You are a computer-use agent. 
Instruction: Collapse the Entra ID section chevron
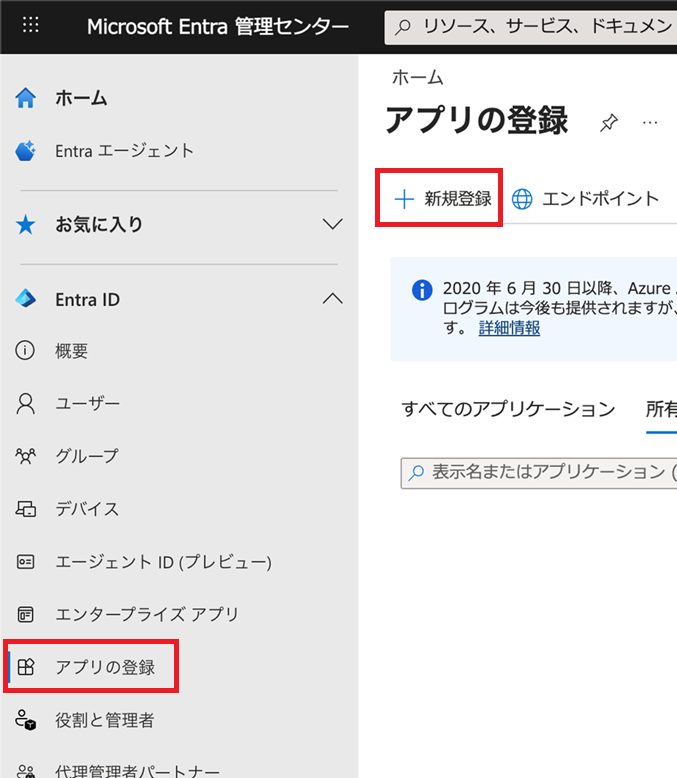coord(333,299)
